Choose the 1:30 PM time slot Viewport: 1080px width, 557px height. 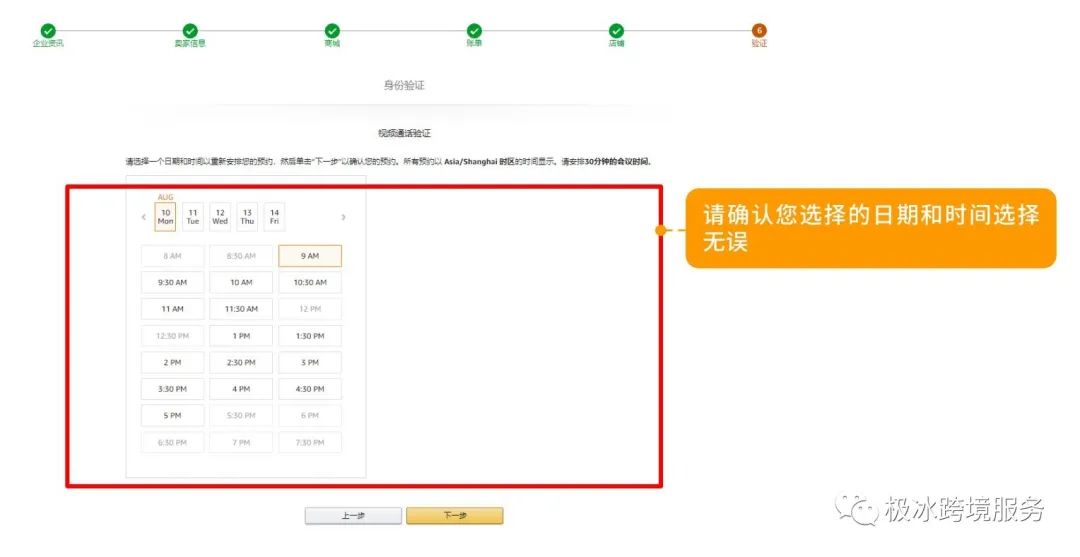310,336
